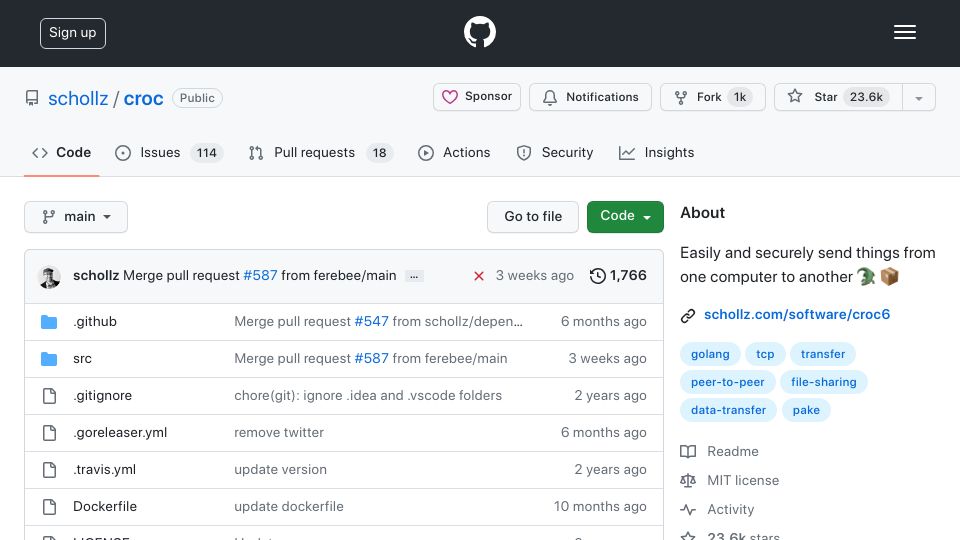The width and height of the screenshot is (960, 540).
Task: Click the Sign up button
Action: coord(73,33)
